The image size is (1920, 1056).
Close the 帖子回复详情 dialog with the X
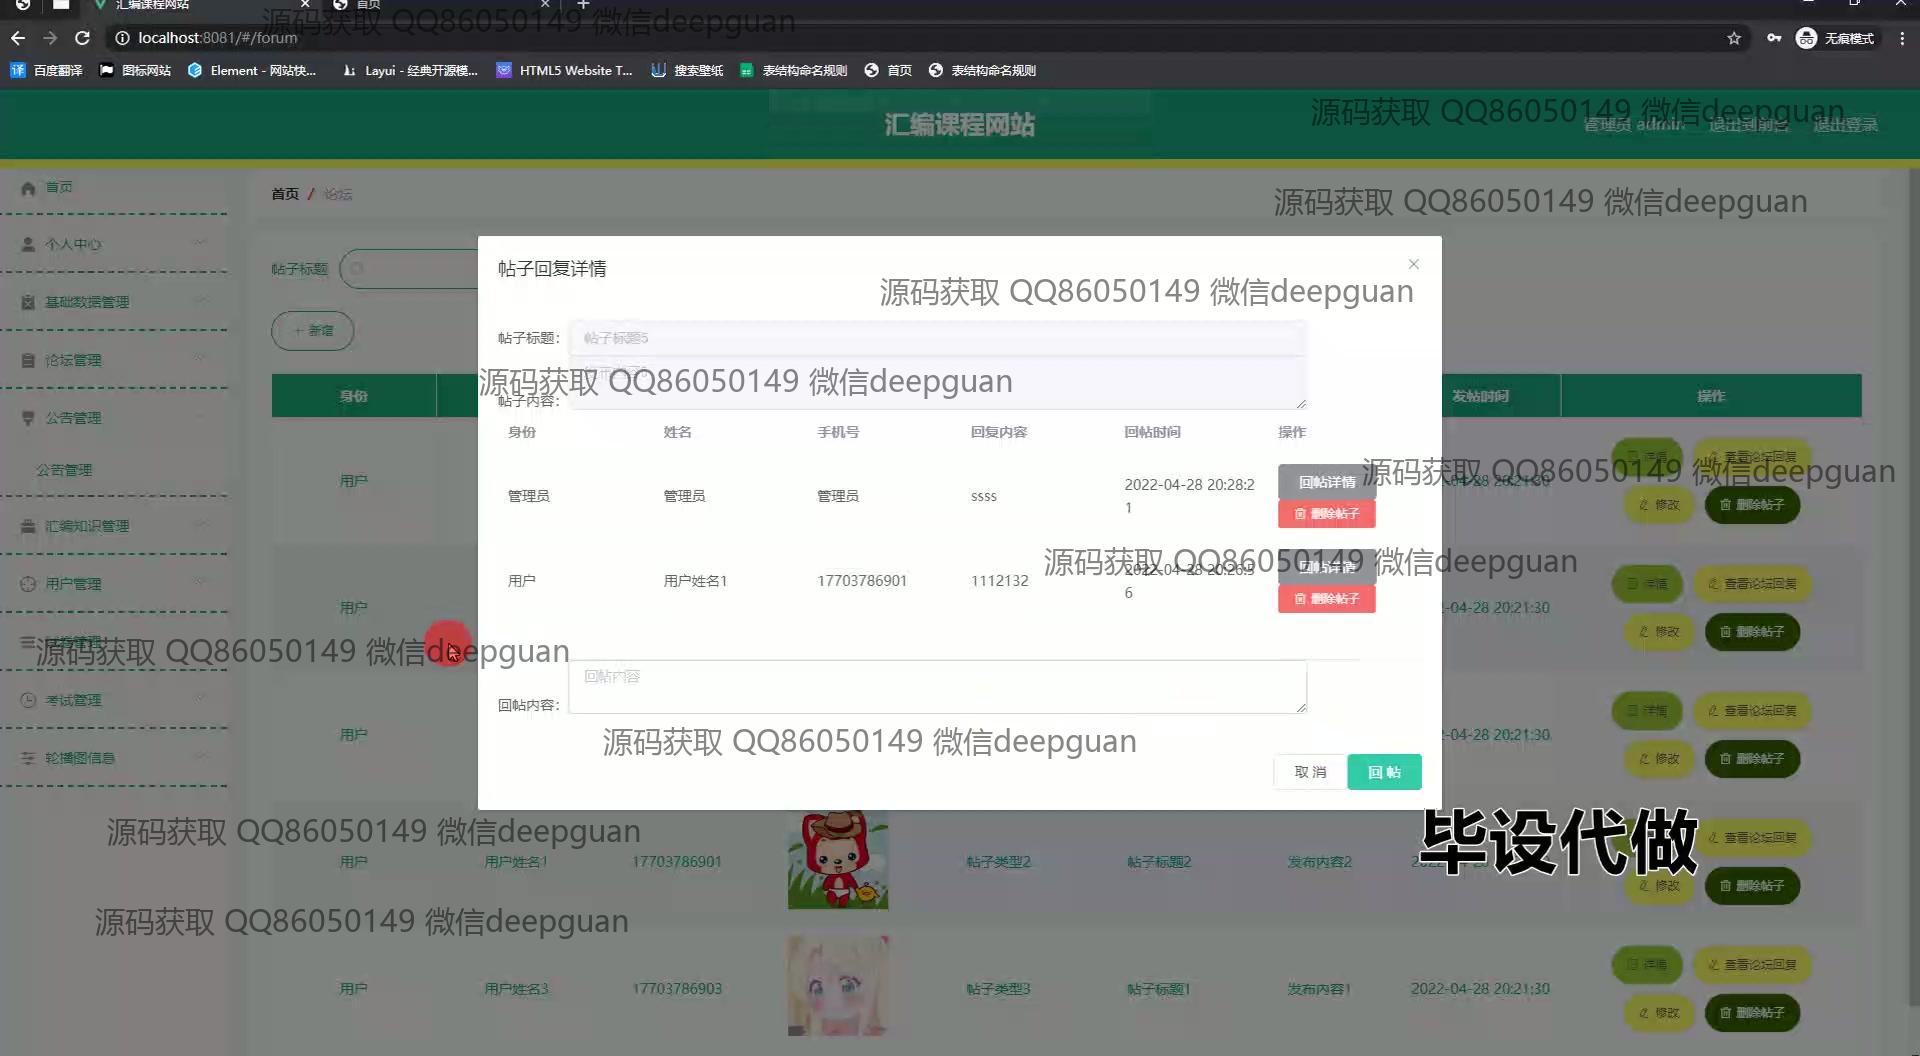[x=1413, y=264]
